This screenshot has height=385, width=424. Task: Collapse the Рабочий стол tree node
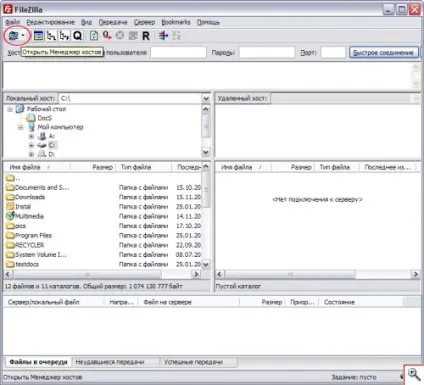tap(10, 109)
